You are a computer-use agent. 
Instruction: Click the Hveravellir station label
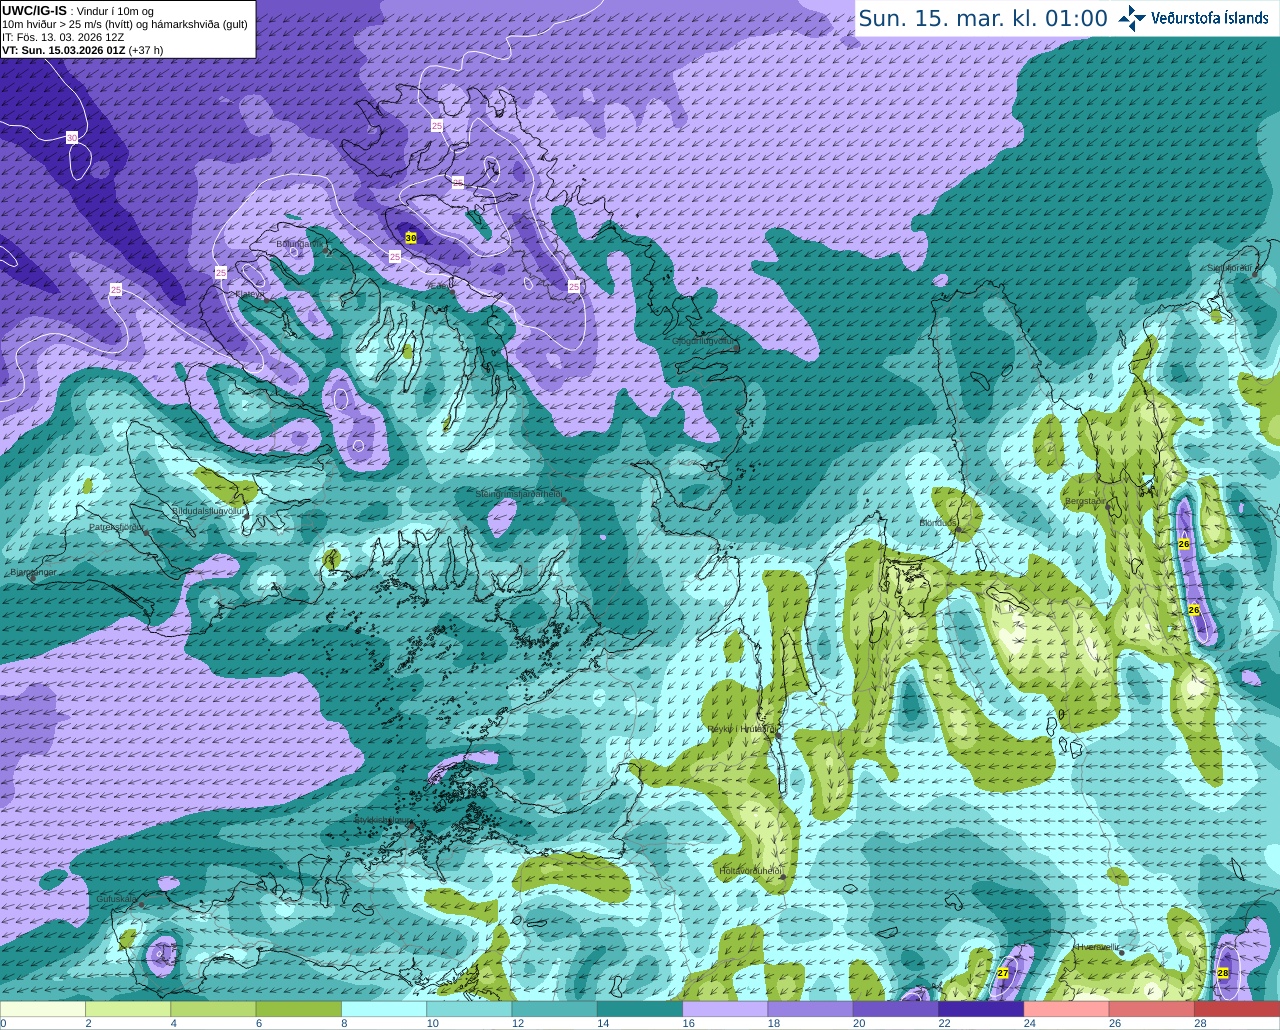pyautogui.click(x=1097, y=947)
